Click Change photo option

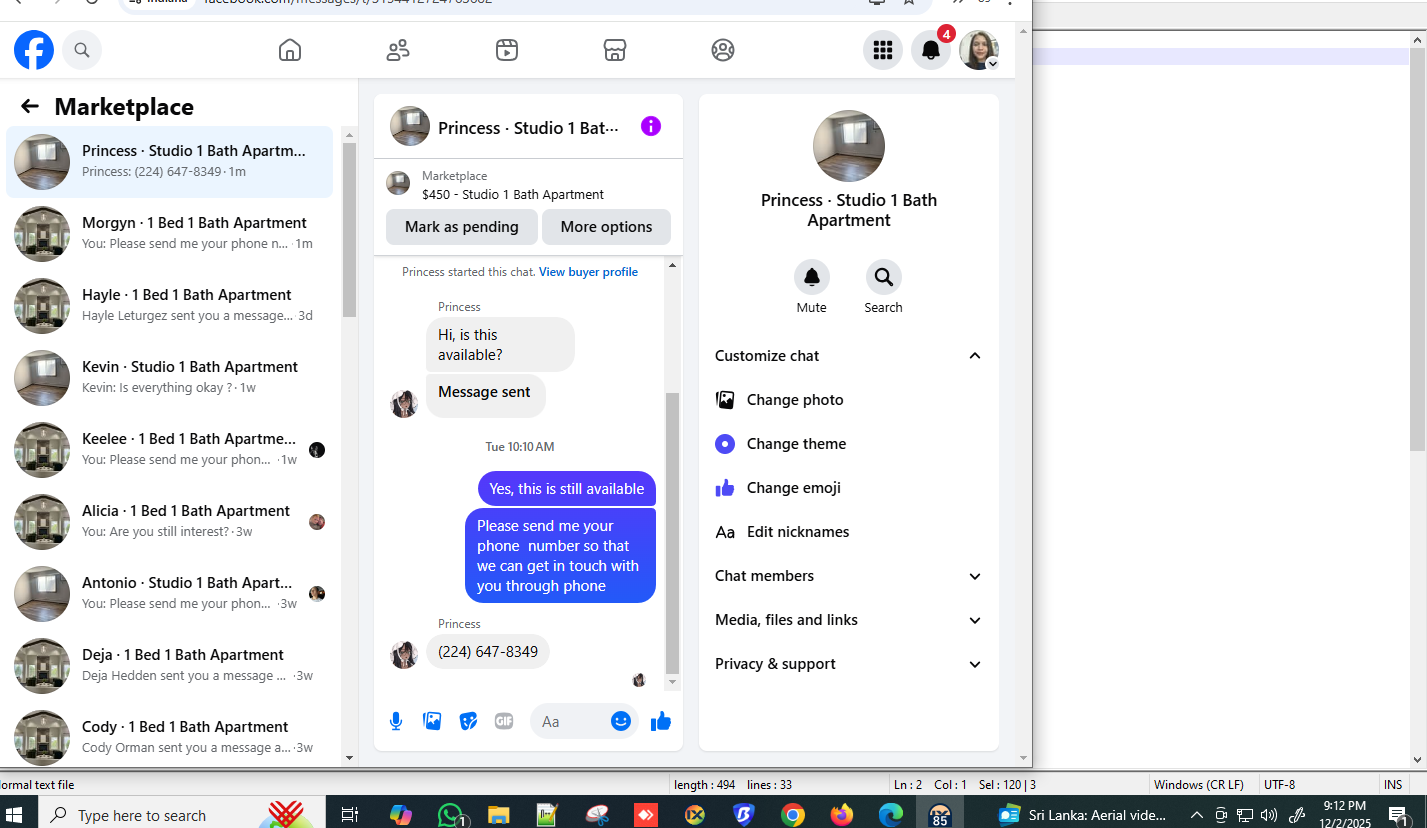coord(849,400)
